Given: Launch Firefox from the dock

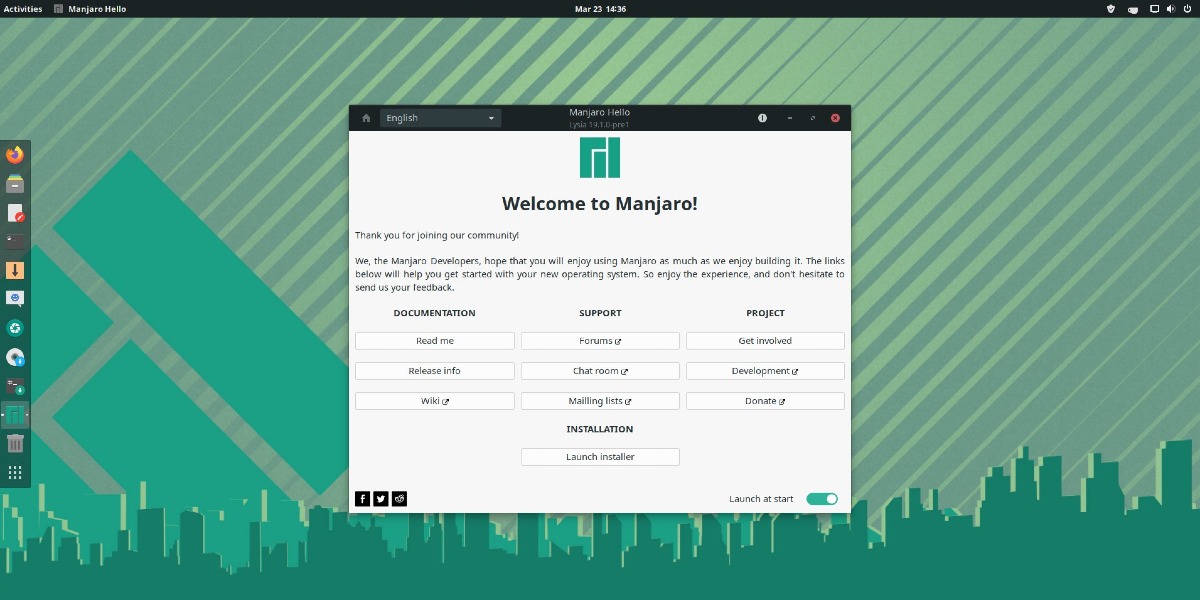Looking at the screenshot, I should 15,154.
